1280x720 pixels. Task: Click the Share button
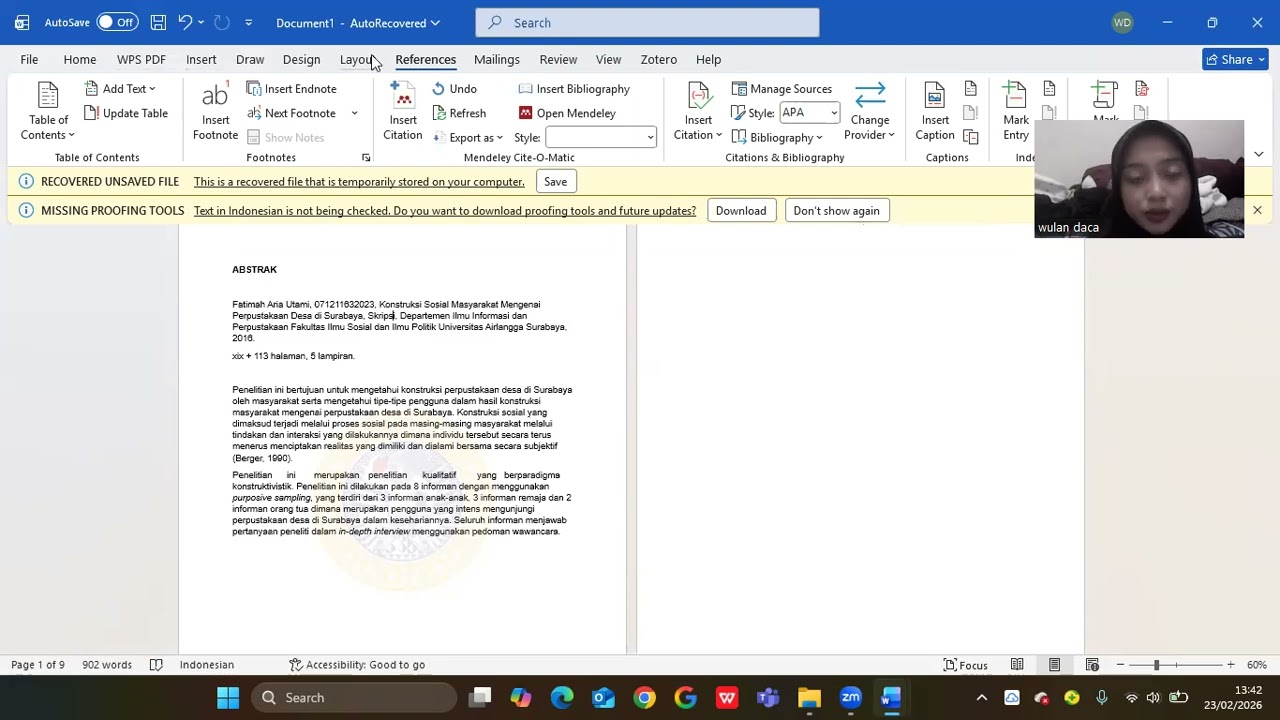tap(1236, 59)
